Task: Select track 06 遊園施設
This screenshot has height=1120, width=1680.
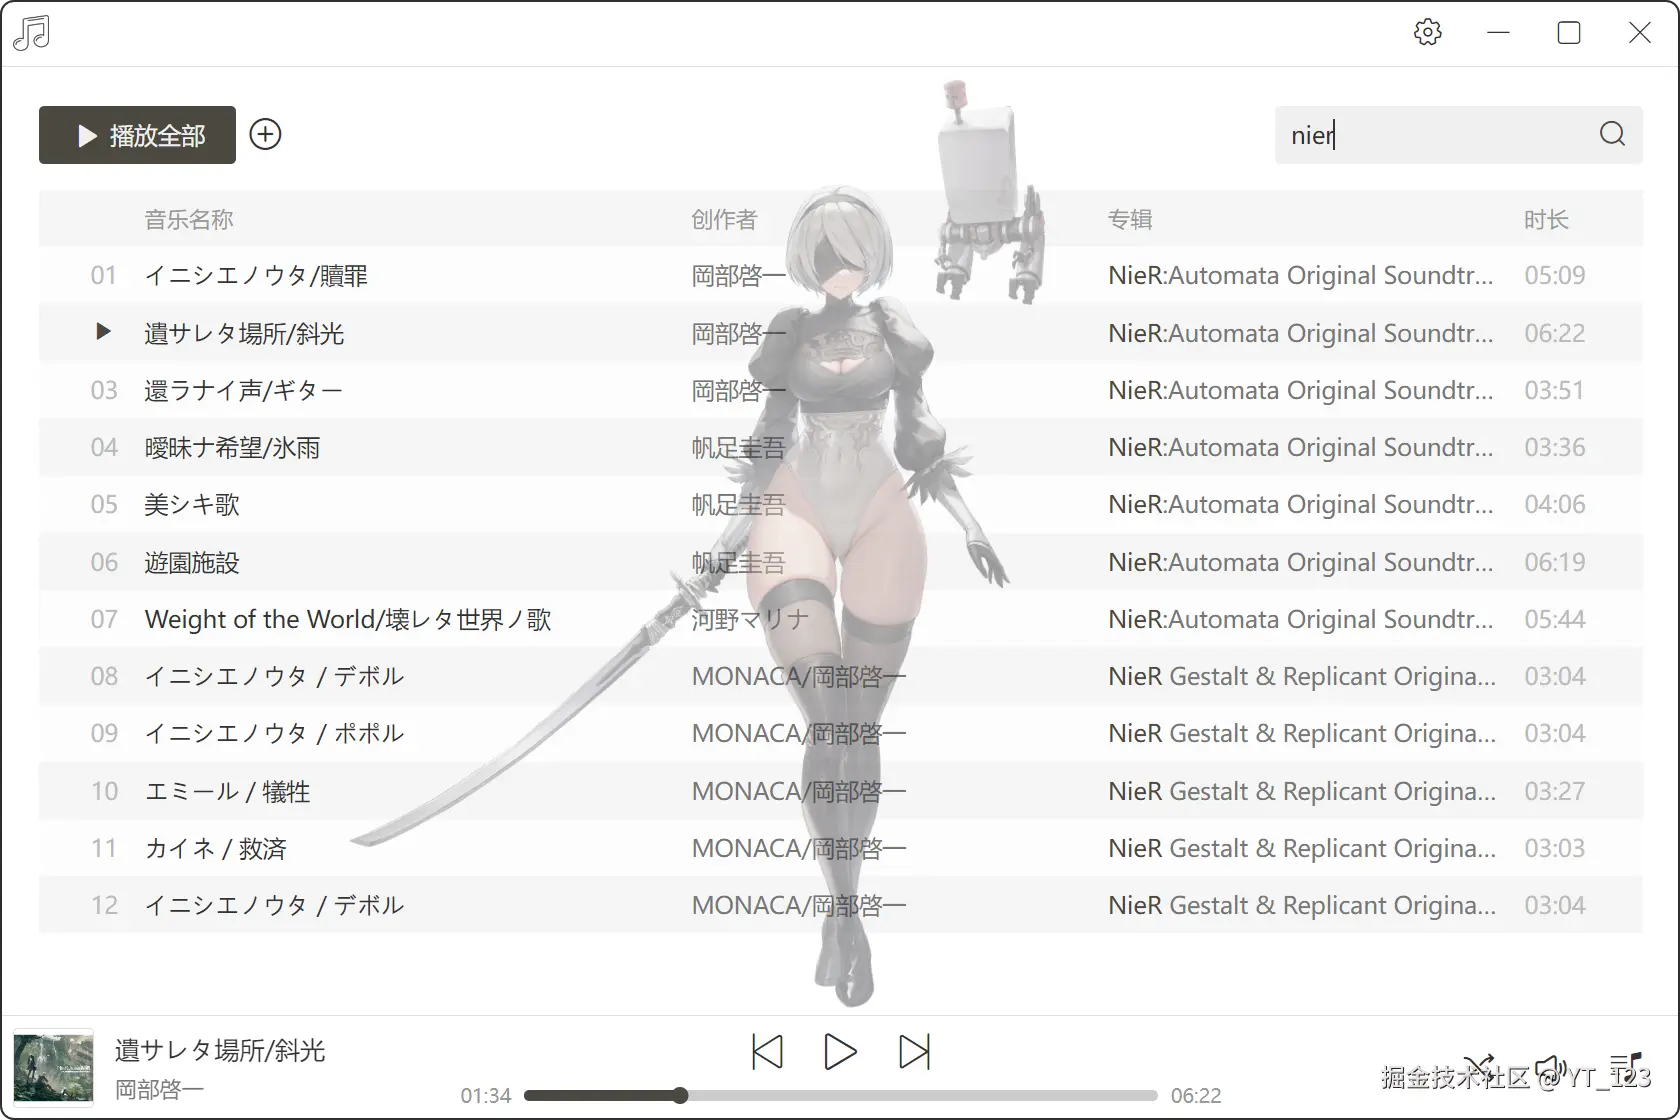Action: (840, 562)
